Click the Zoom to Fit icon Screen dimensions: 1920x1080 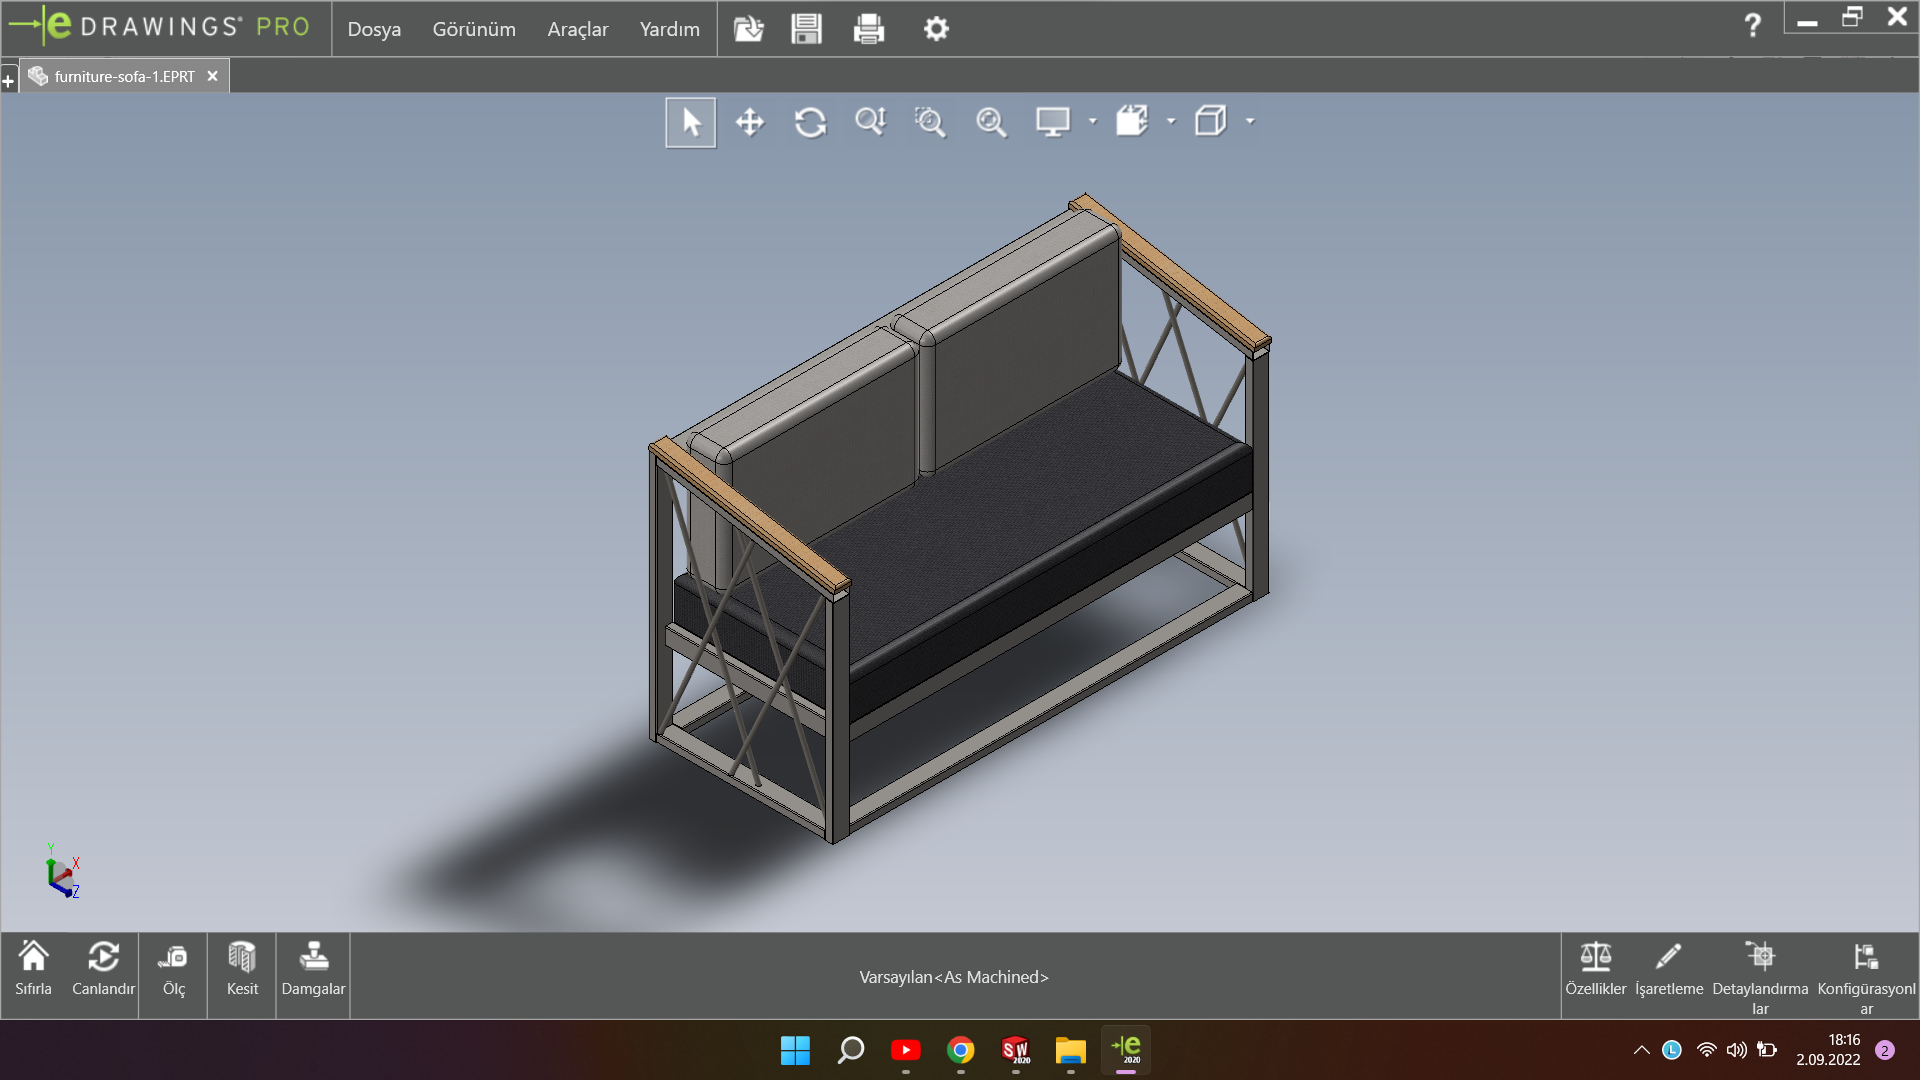click(991, 122)
